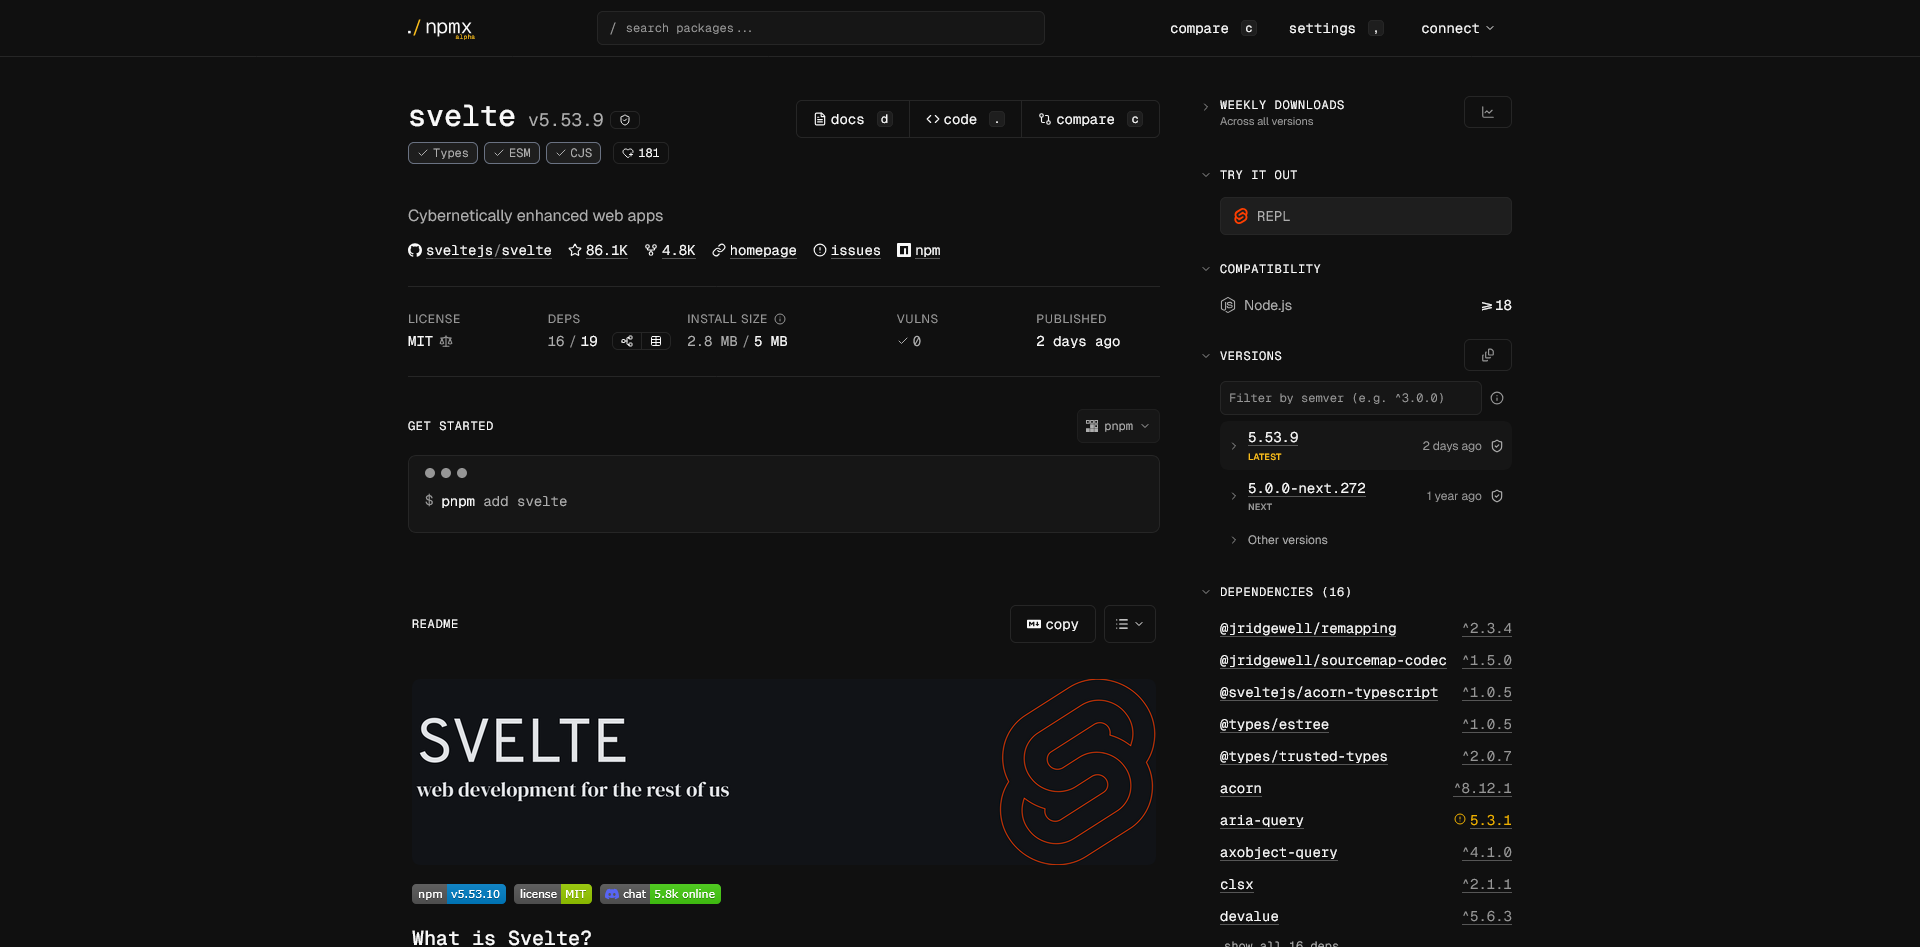
Task: Expand the Weekly Downloads section
Action: [x=1206, y=106]
